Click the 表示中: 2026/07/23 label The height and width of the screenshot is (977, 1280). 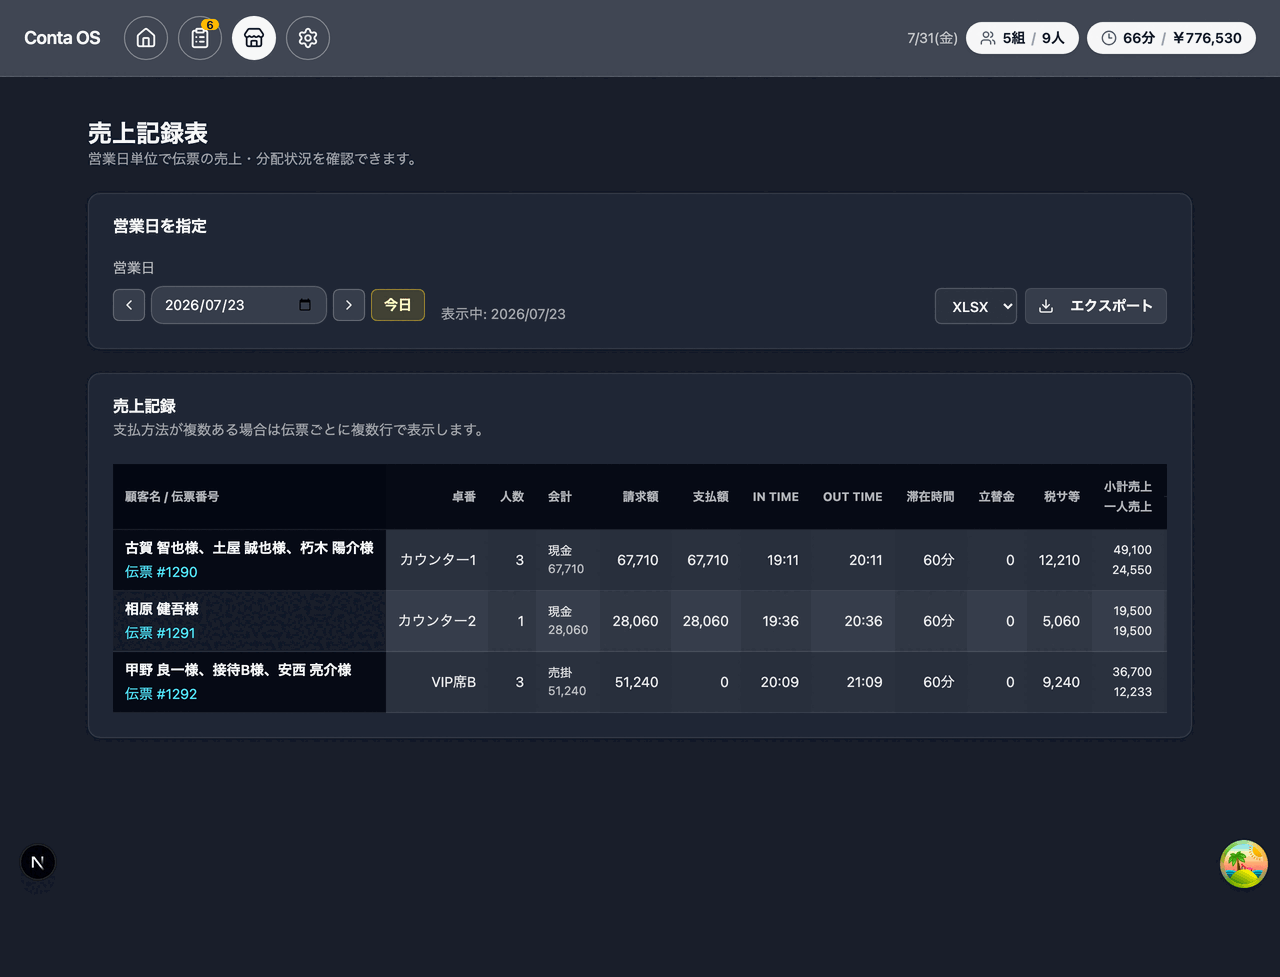click(x=503, y=314)
